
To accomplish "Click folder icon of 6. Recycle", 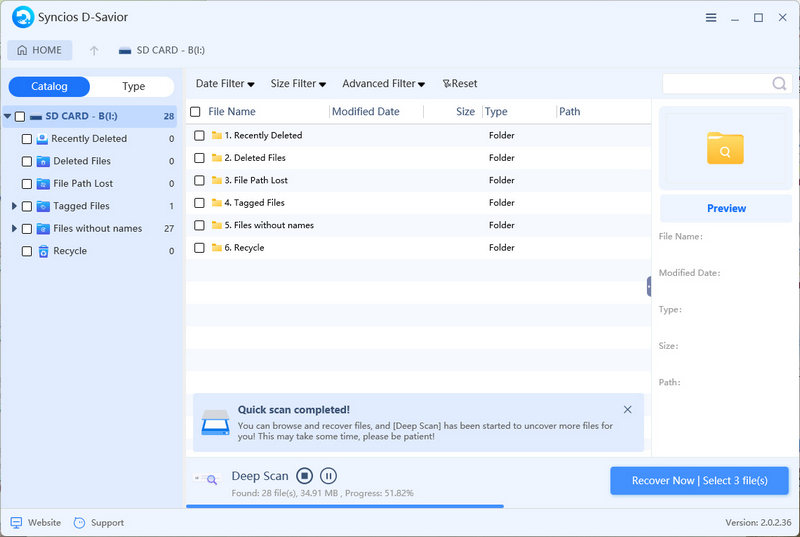I will click(x=217, y=247).
